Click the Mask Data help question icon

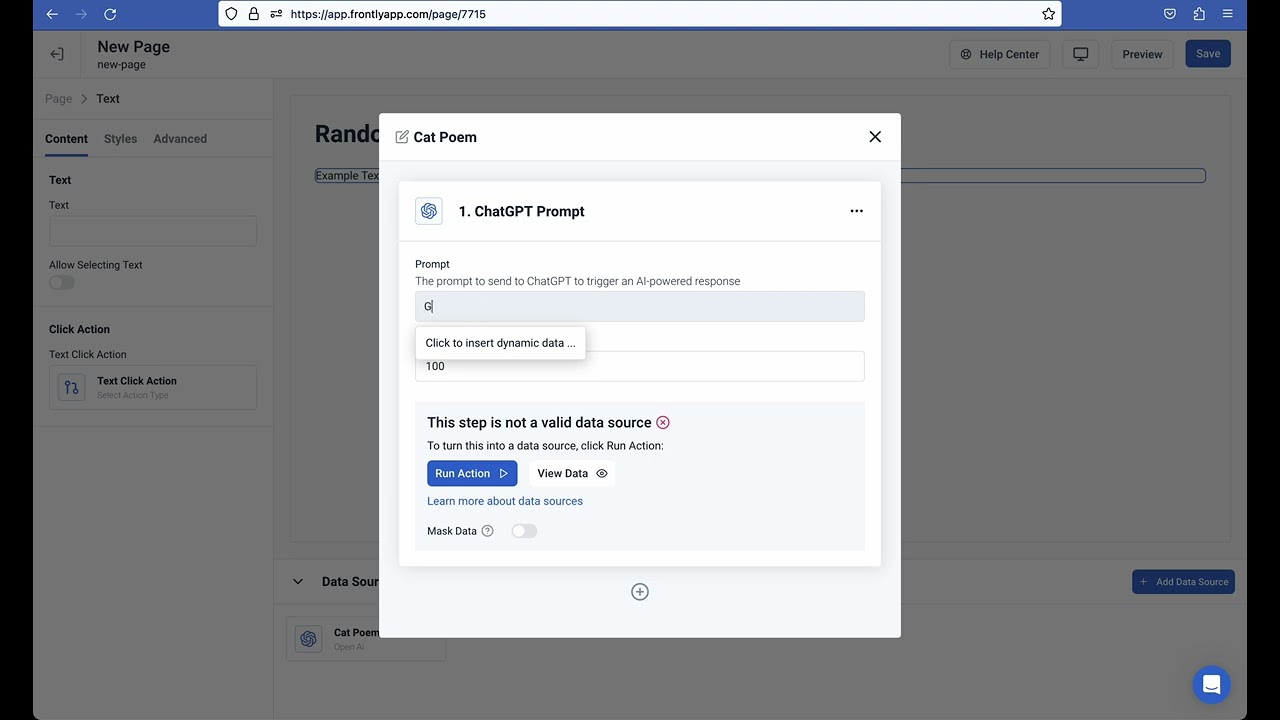coord(487,531)
